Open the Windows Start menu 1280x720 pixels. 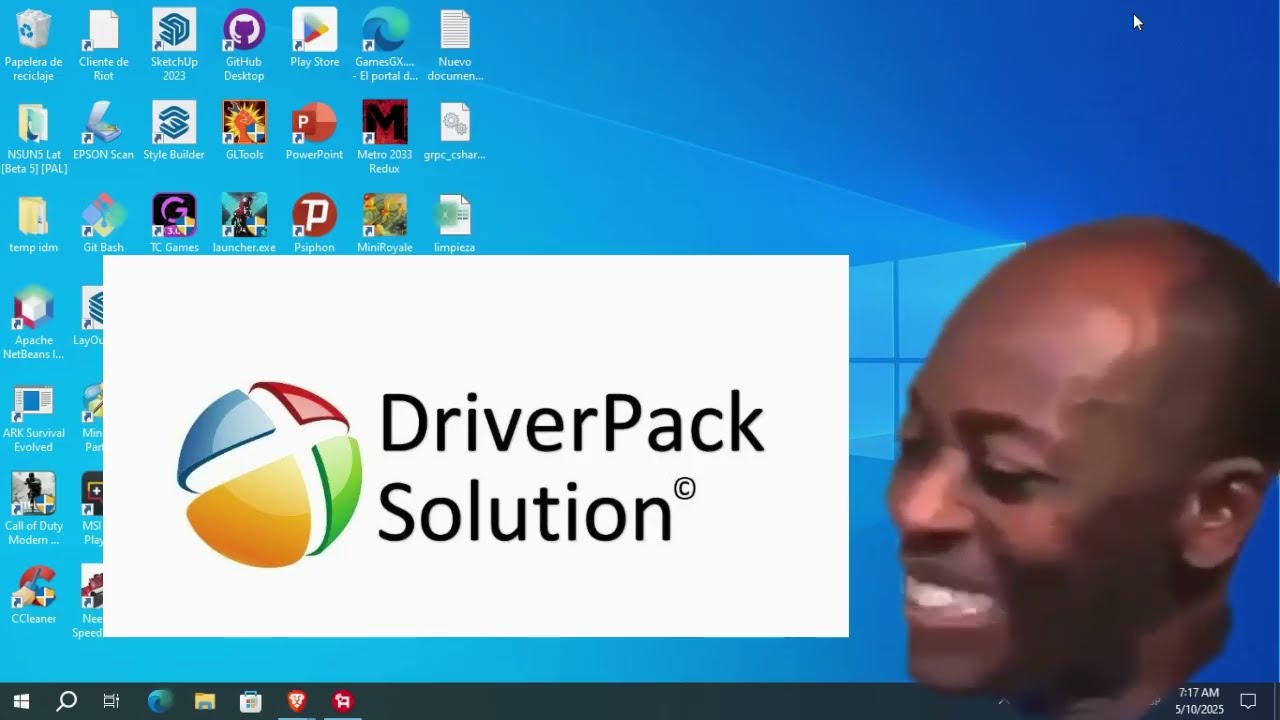(21, 701)
